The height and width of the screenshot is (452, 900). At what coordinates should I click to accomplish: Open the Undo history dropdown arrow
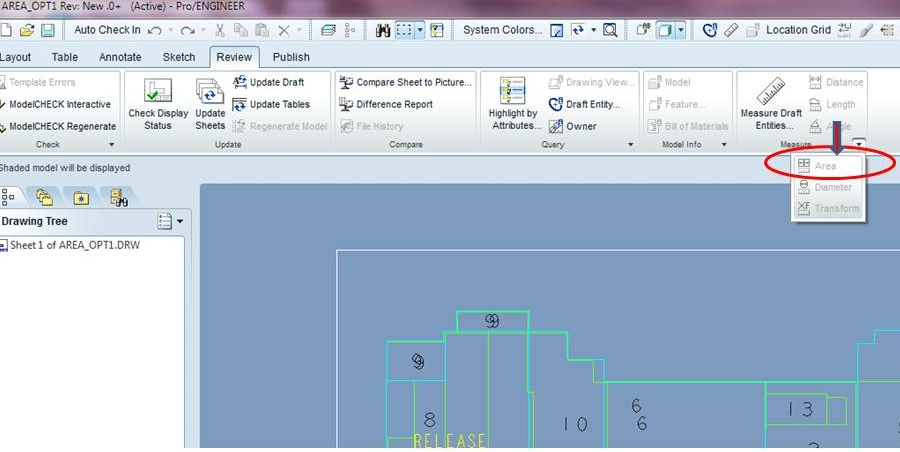click(170, 30)
